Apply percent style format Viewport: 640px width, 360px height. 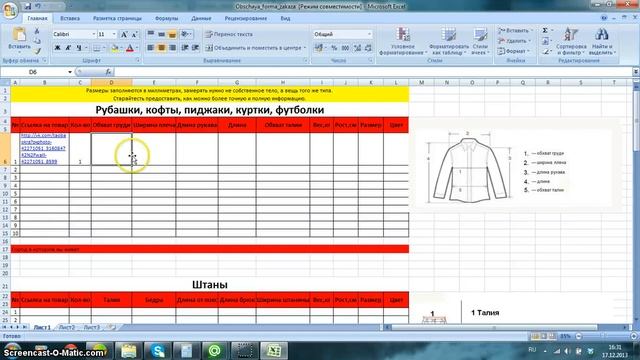pyautogui.click(x=334, y=48)
